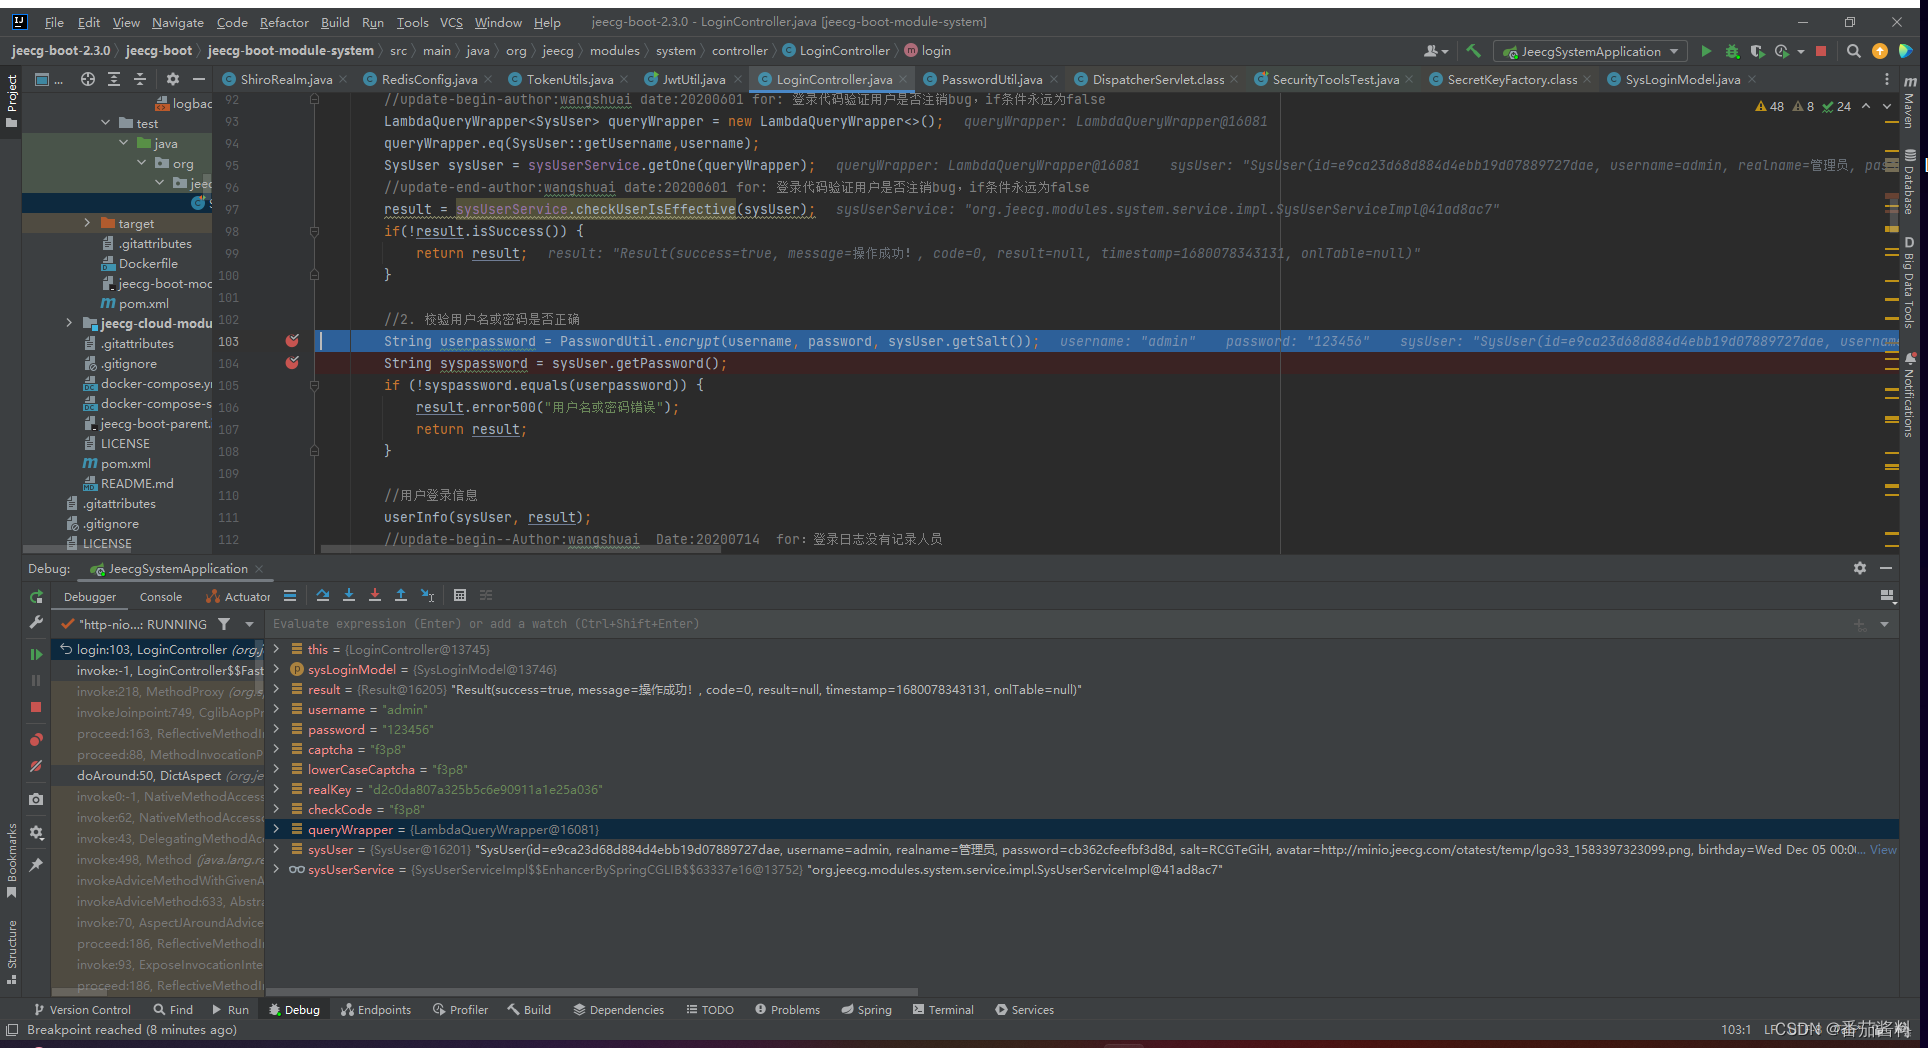Stop the application with red square in toolbar
The height and width of the screenshot is (1048, 1928).
pos(1821,51)
